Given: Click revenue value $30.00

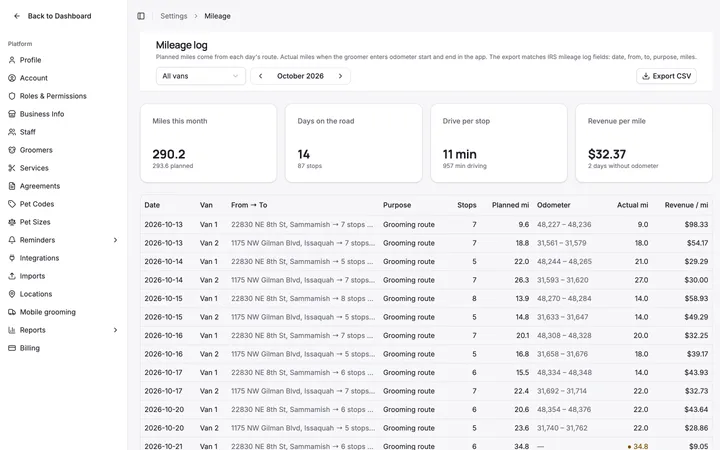Looking at the screenshot, I should click(x=696, y=280).
